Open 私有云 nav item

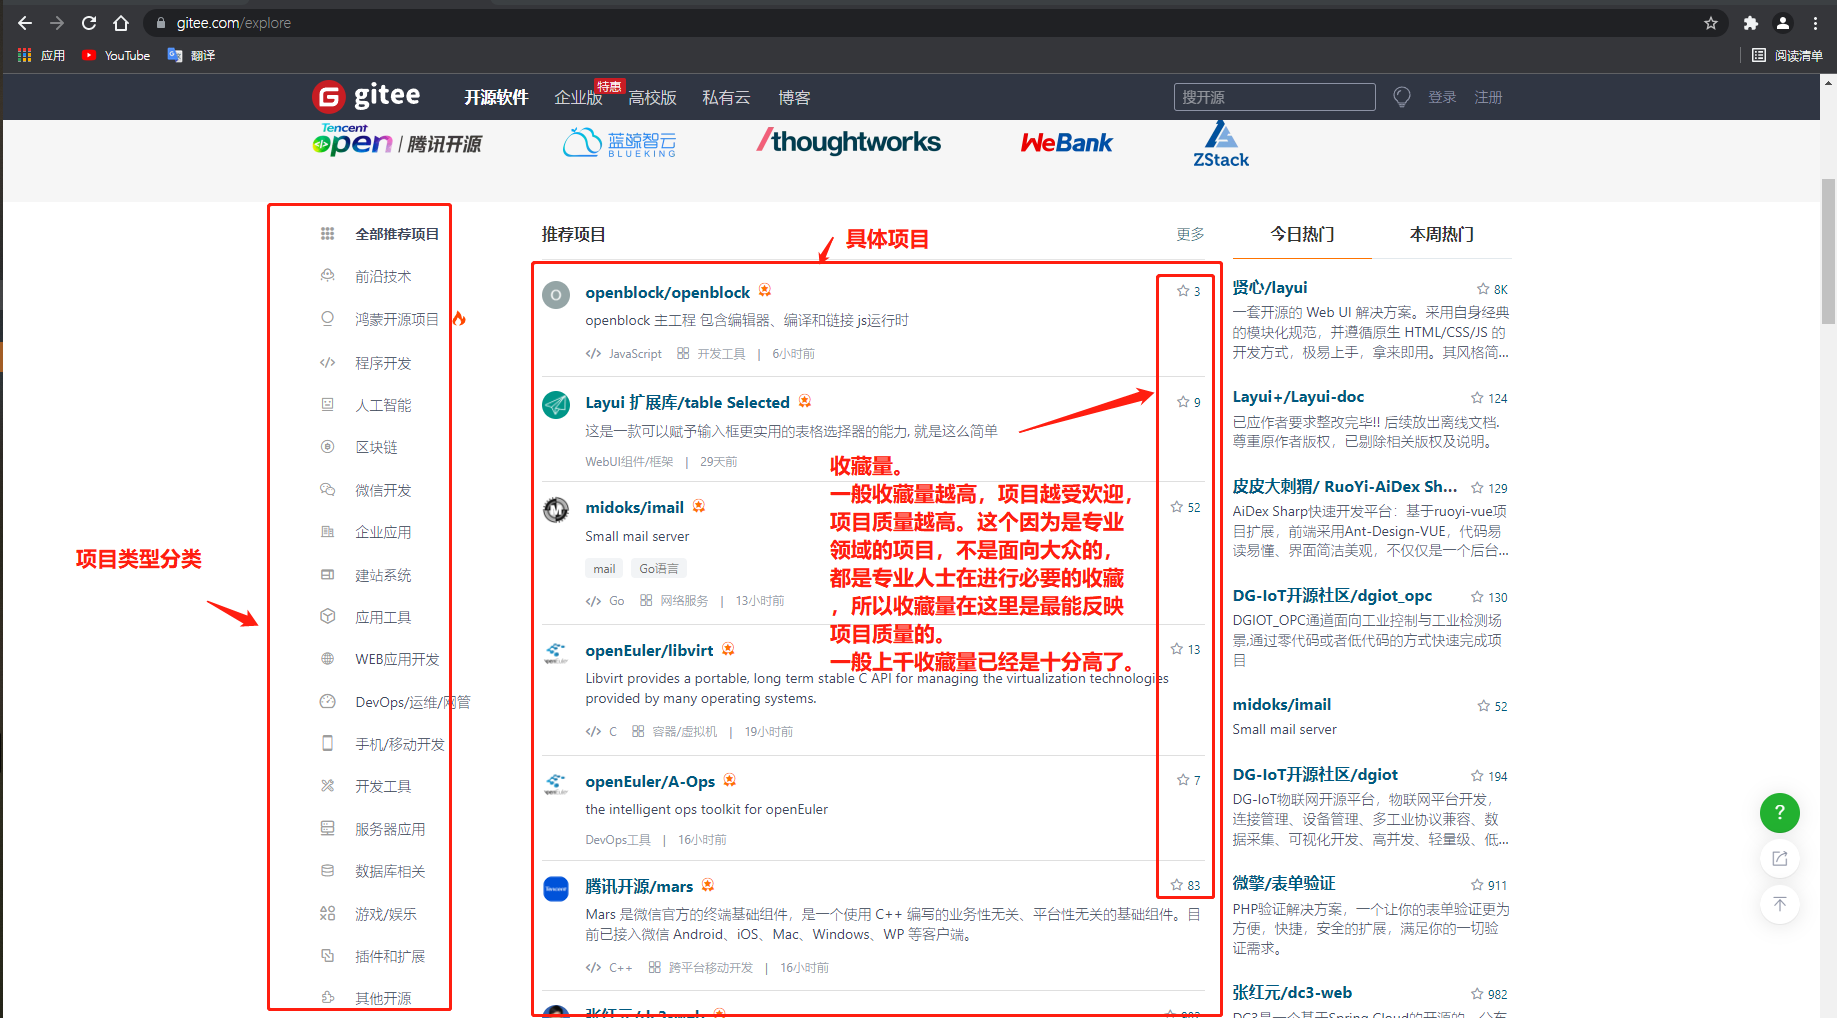click(726, 97)
